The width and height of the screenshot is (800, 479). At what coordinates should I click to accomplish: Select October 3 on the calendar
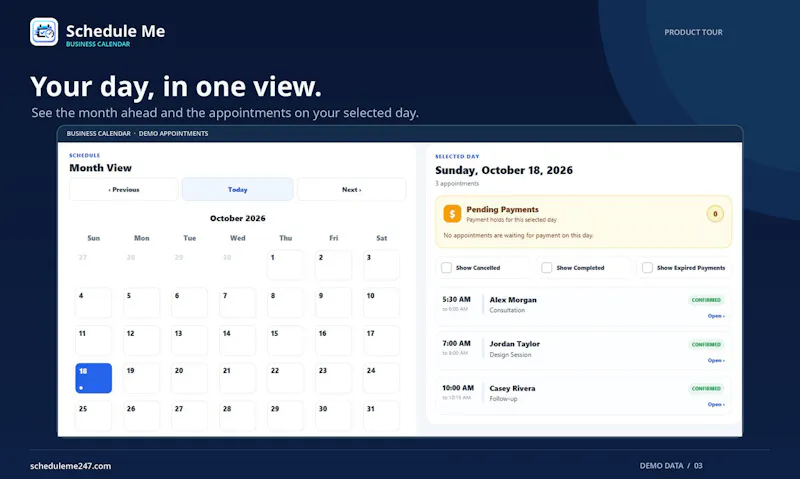coord(381,265)
